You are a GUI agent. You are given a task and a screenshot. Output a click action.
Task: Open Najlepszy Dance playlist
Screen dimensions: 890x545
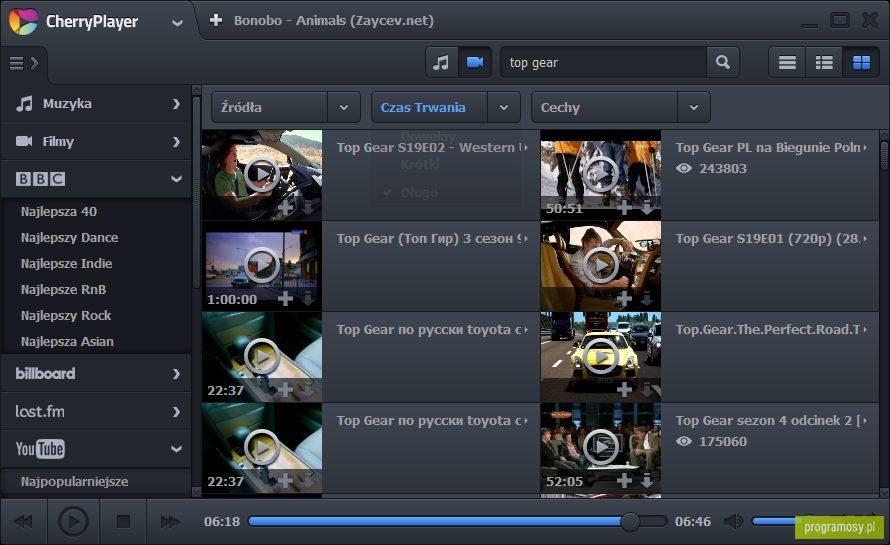tap(69, 238)
